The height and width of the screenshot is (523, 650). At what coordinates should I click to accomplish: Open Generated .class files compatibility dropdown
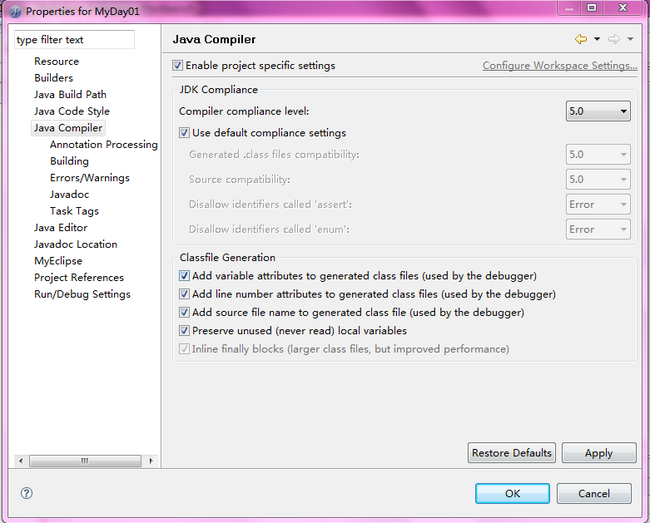598,155
